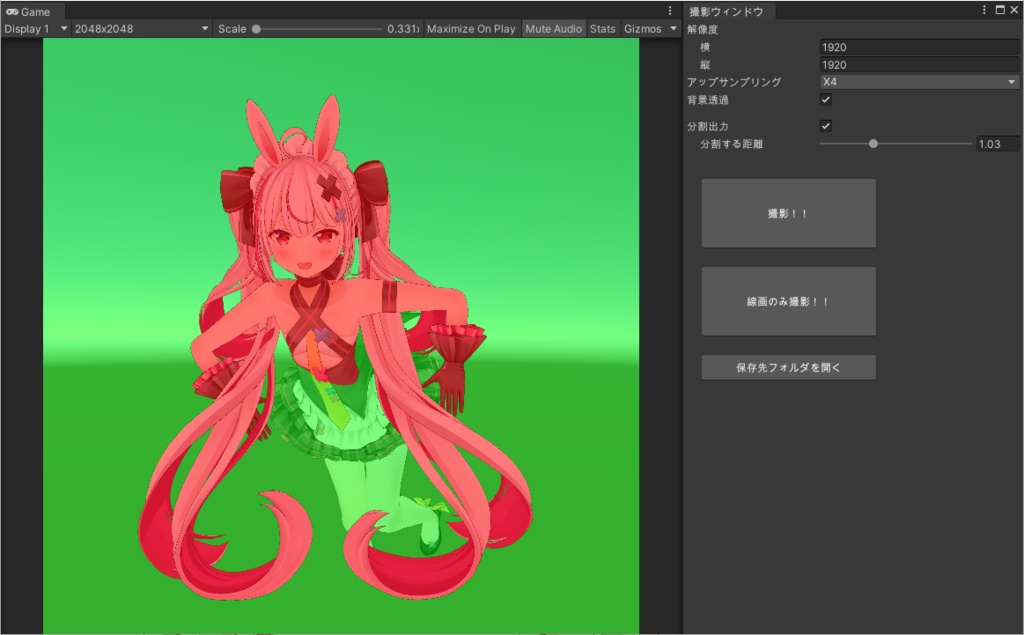Screen dimensions: 1024x635
Task: Uncheck the 背景透過 checkbox
Action: pyautogui.click(x=826, y=99)
